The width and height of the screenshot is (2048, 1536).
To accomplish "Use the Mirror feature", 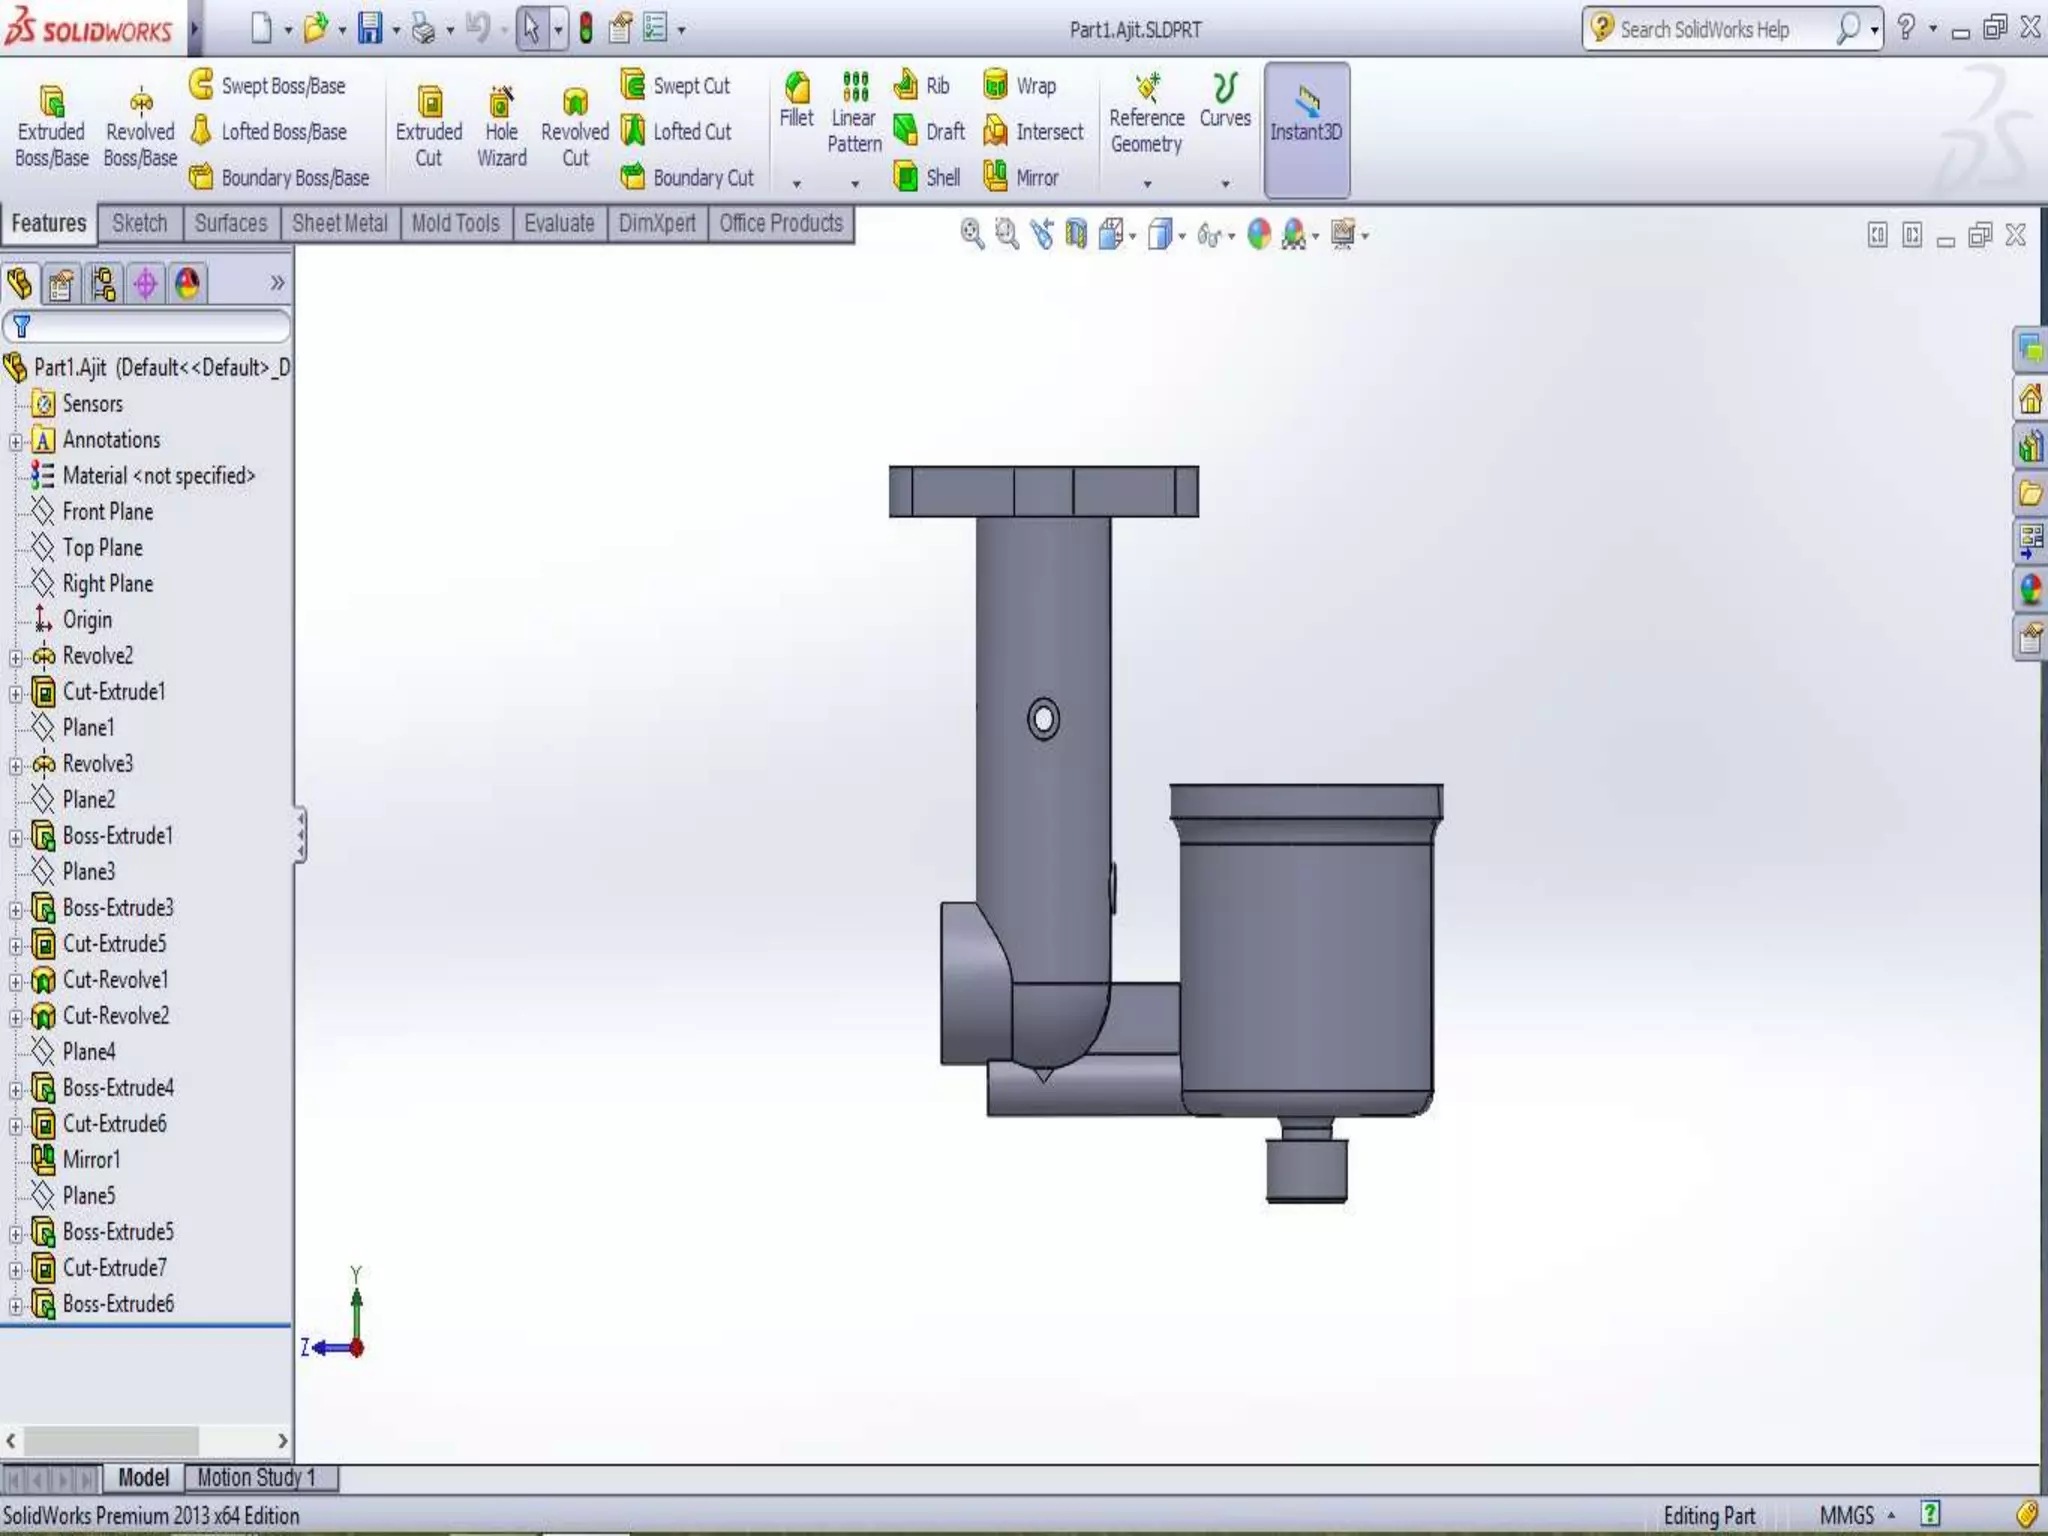I will [x=1021, y=177].
